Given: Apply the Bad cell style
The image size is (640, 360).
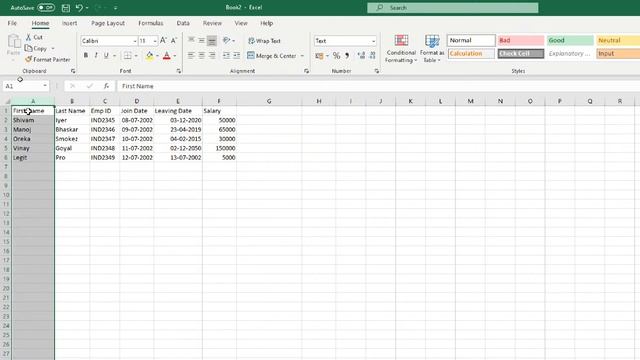Looking at the screenshot, I should pyautogui.click(x=521, y=40).
